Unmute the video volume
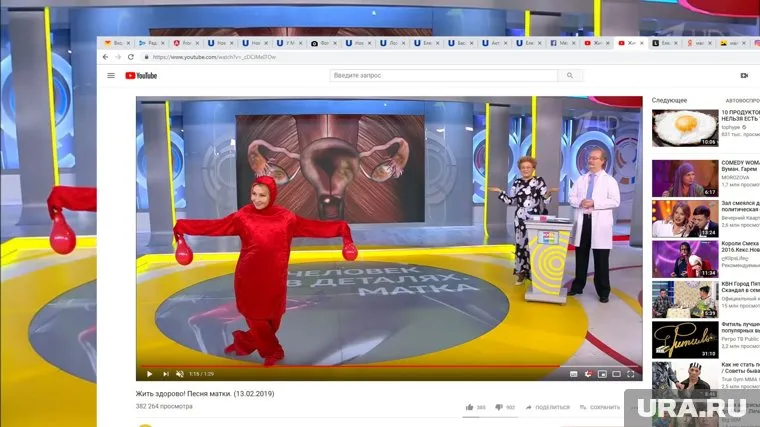 tap(180, 373)
